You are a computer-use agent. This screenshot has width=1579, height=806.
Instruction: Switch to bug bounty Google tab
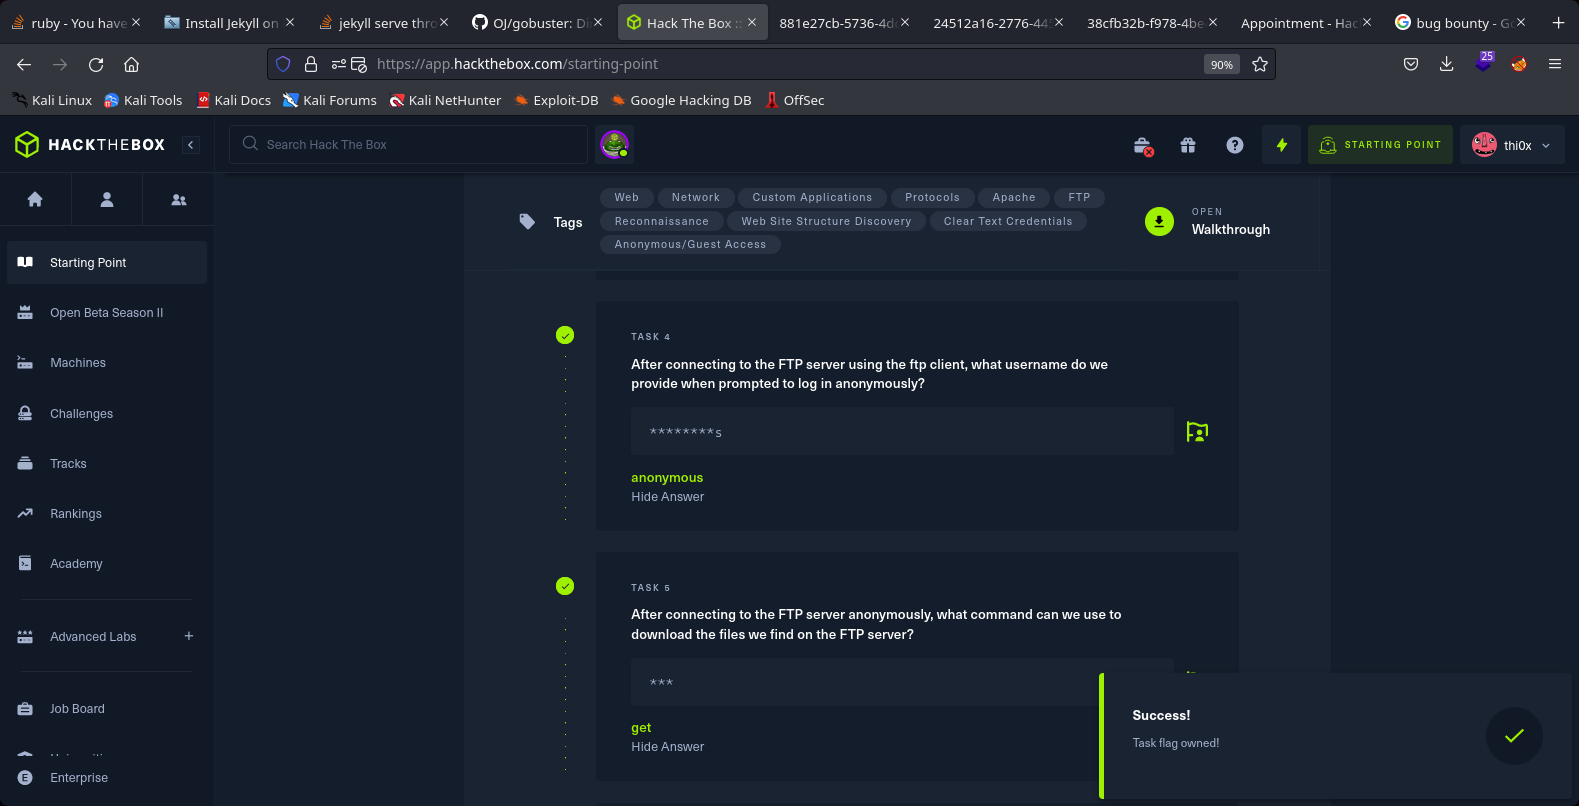(1461, 22)
